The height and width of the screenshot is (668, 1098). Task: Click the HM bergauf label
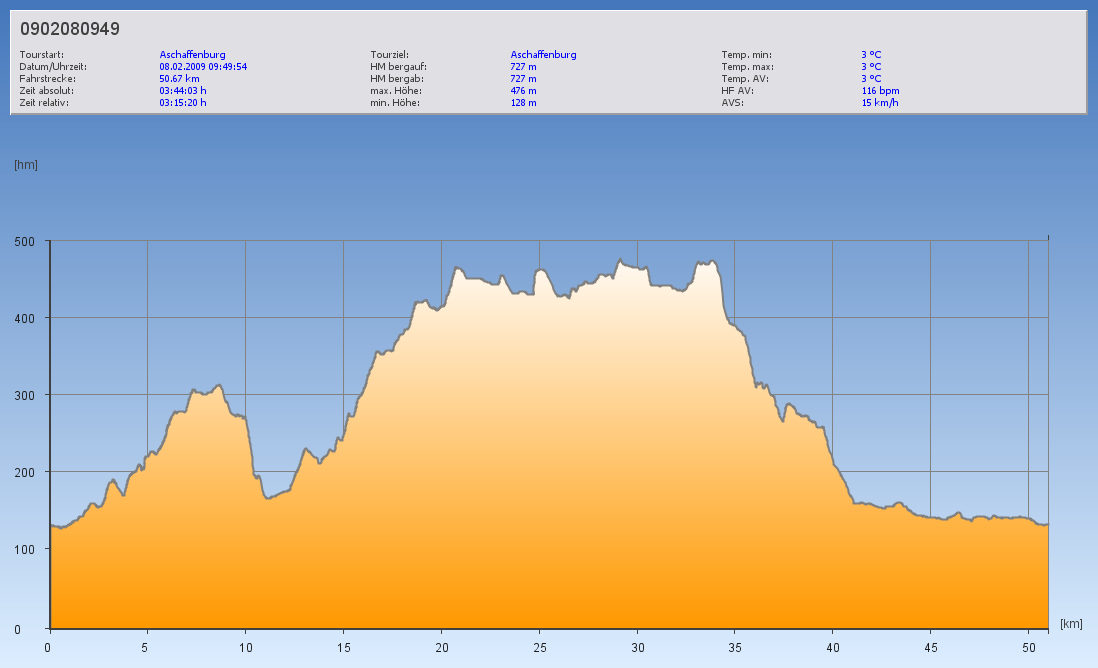pos(398,67)
